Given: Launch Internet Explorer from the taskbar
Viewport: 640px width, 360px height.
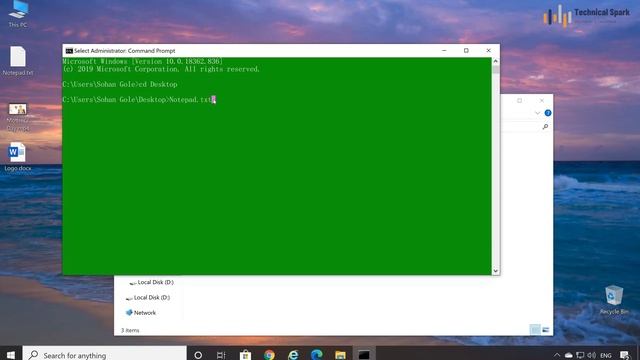Looking at the screenshot, I should [293, 355].
